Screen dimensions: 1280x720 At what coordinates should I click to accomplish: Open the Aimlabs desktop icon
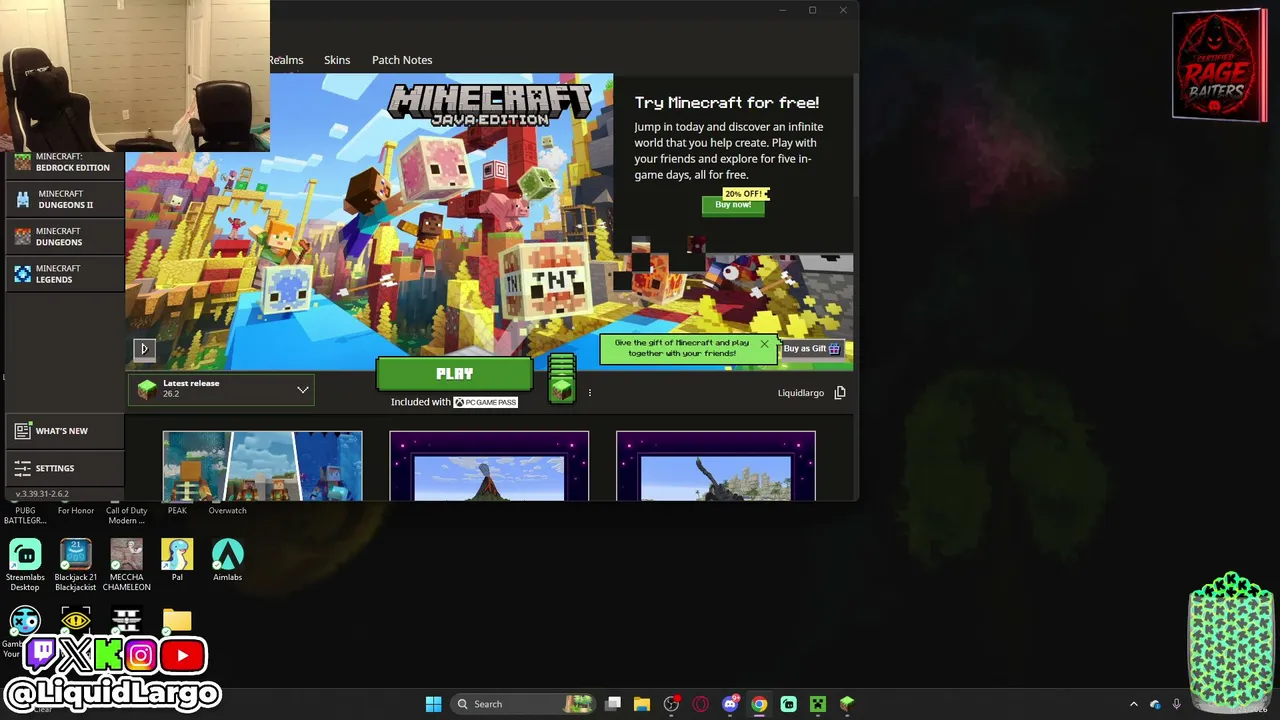click(227, 560)
